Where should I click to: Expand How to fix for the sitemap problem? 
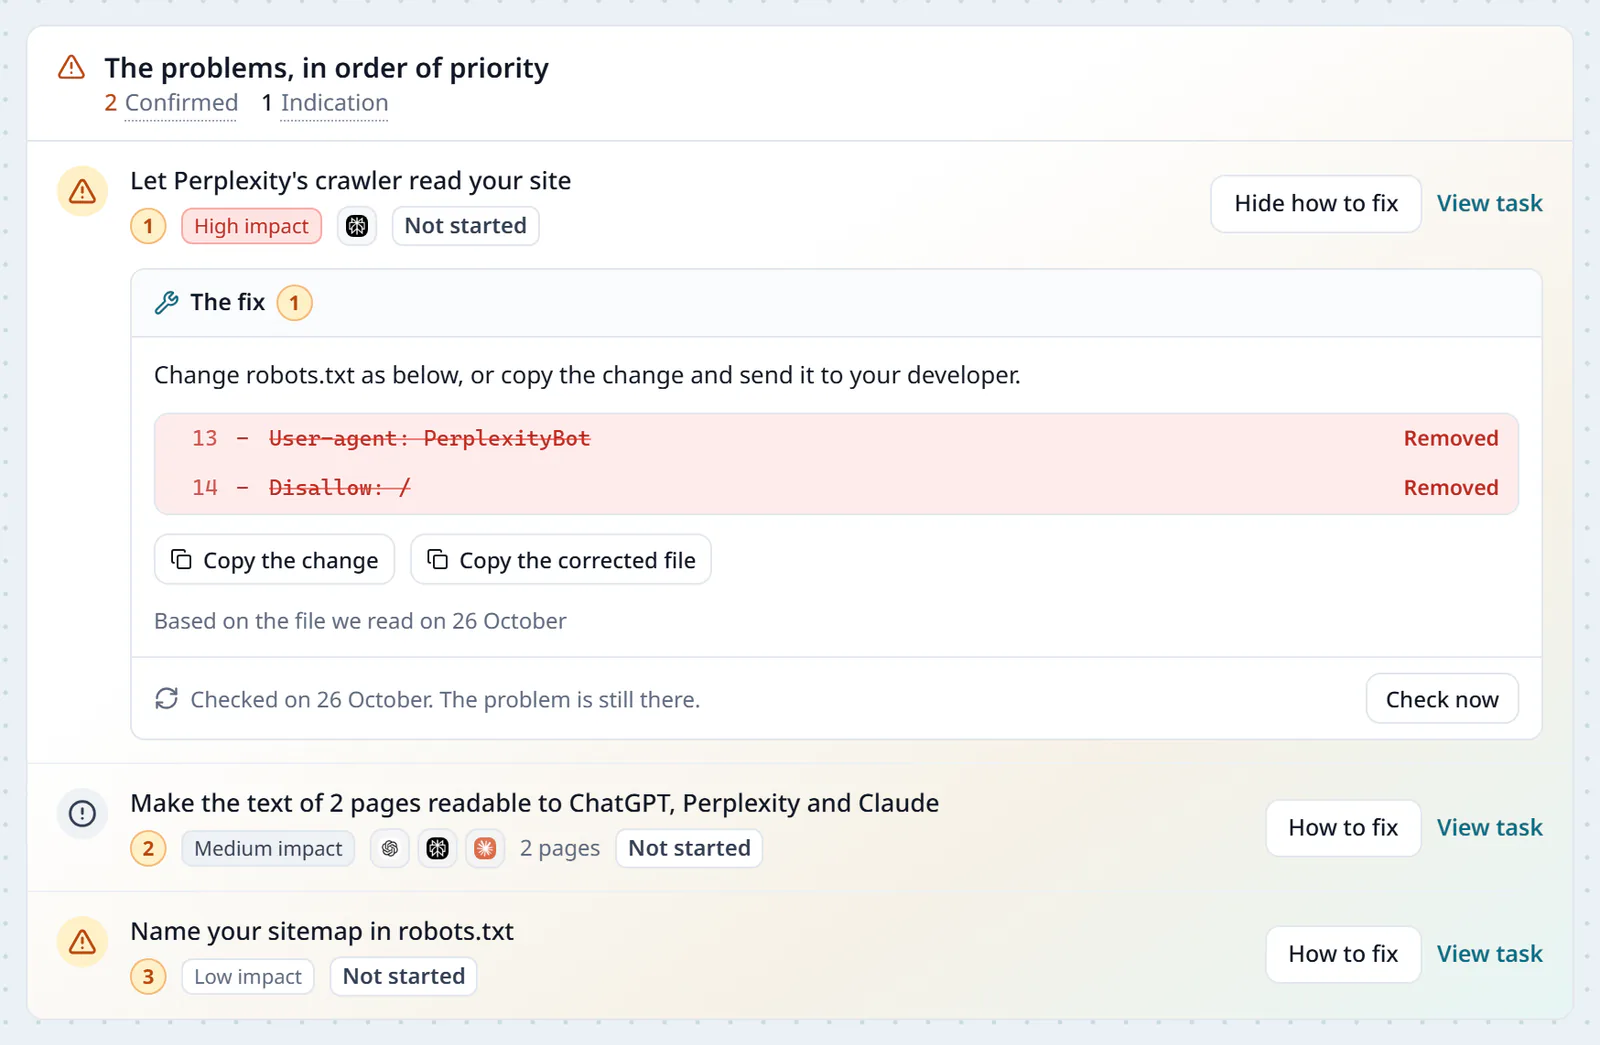click(1343, 954)
